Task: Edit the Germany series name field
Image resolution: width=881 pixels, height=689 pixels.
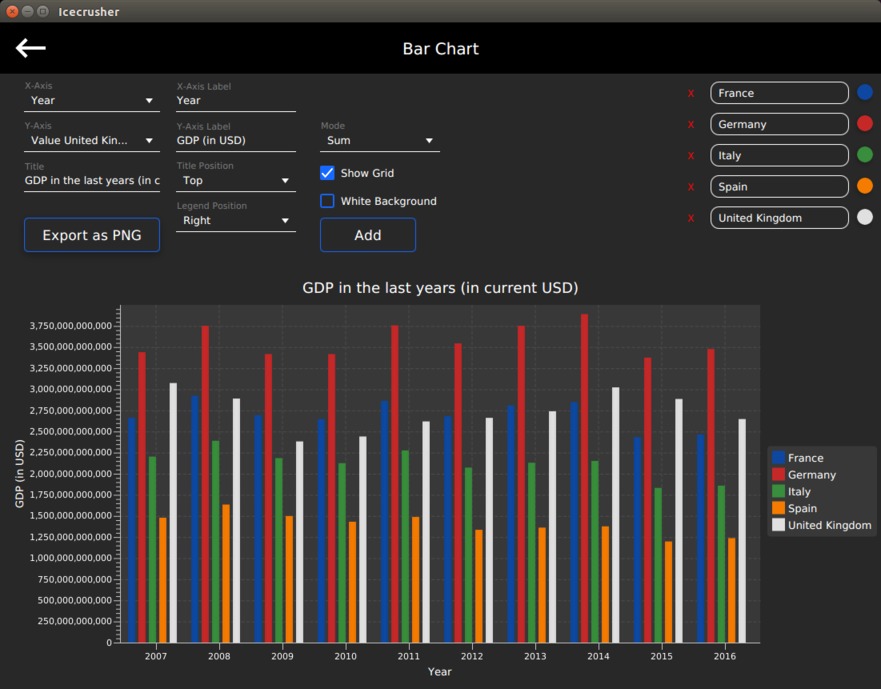Action: click(x=779, y=124)
